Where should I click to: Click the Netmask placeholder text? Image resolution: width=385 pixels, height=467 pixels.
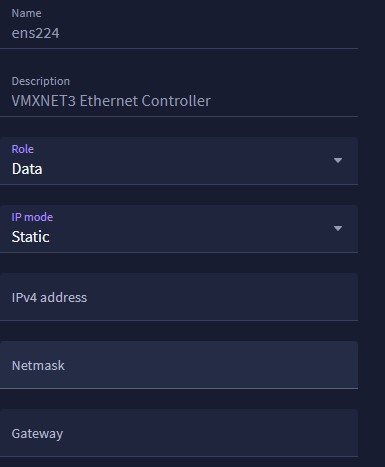click(38, 366)
